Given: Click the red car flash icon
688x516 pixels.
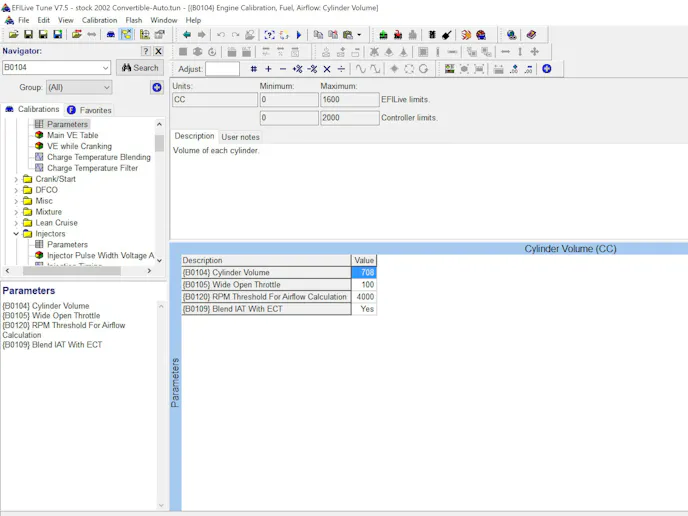Looking at the screenshot, I should (397, 35).
